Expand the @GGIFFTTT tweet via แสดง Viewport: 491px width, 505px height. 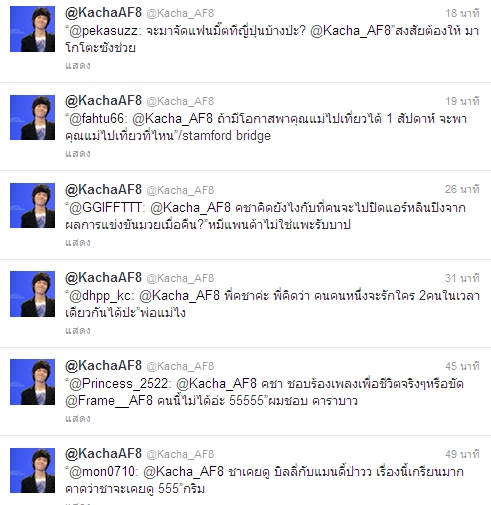[78, 243]
